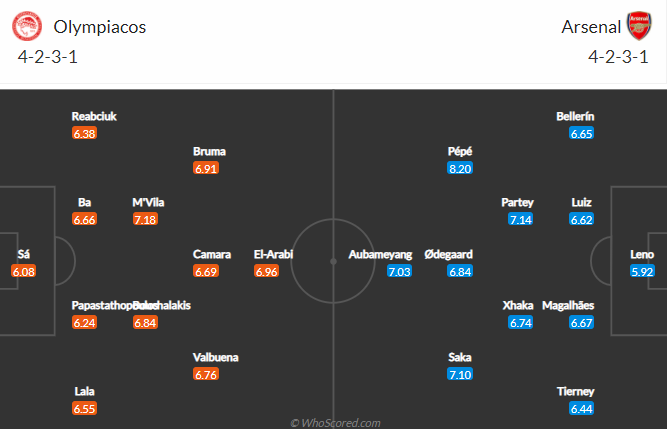
Task: Click Saka's 7.10 rating badge
Action: pos(460,374)
